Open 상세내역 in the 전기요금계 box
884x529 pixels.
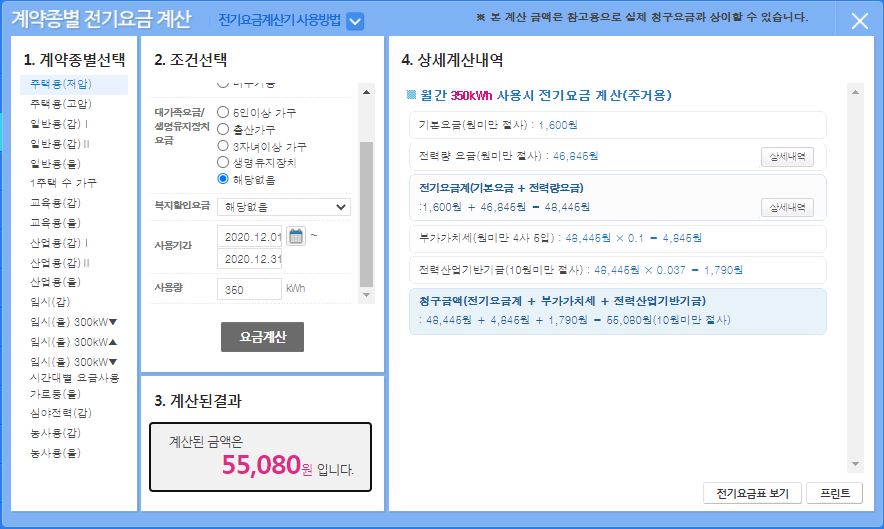click(x=787, y=208)
